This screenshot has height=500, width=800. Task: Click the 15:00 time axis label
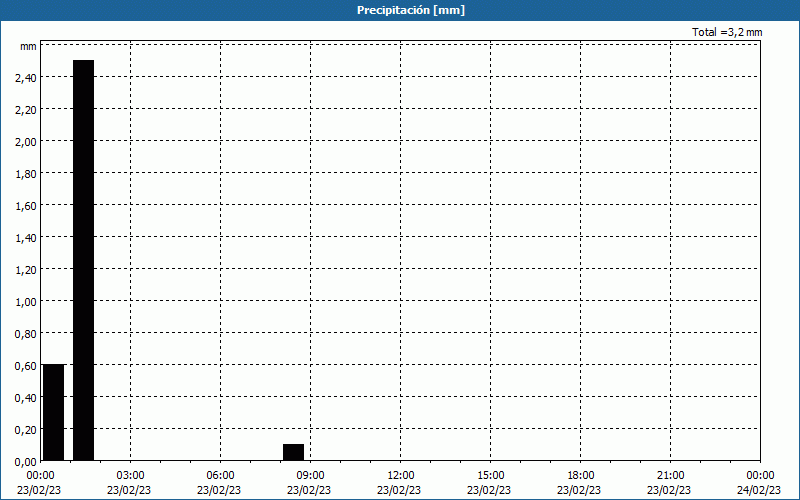point(490,476)
